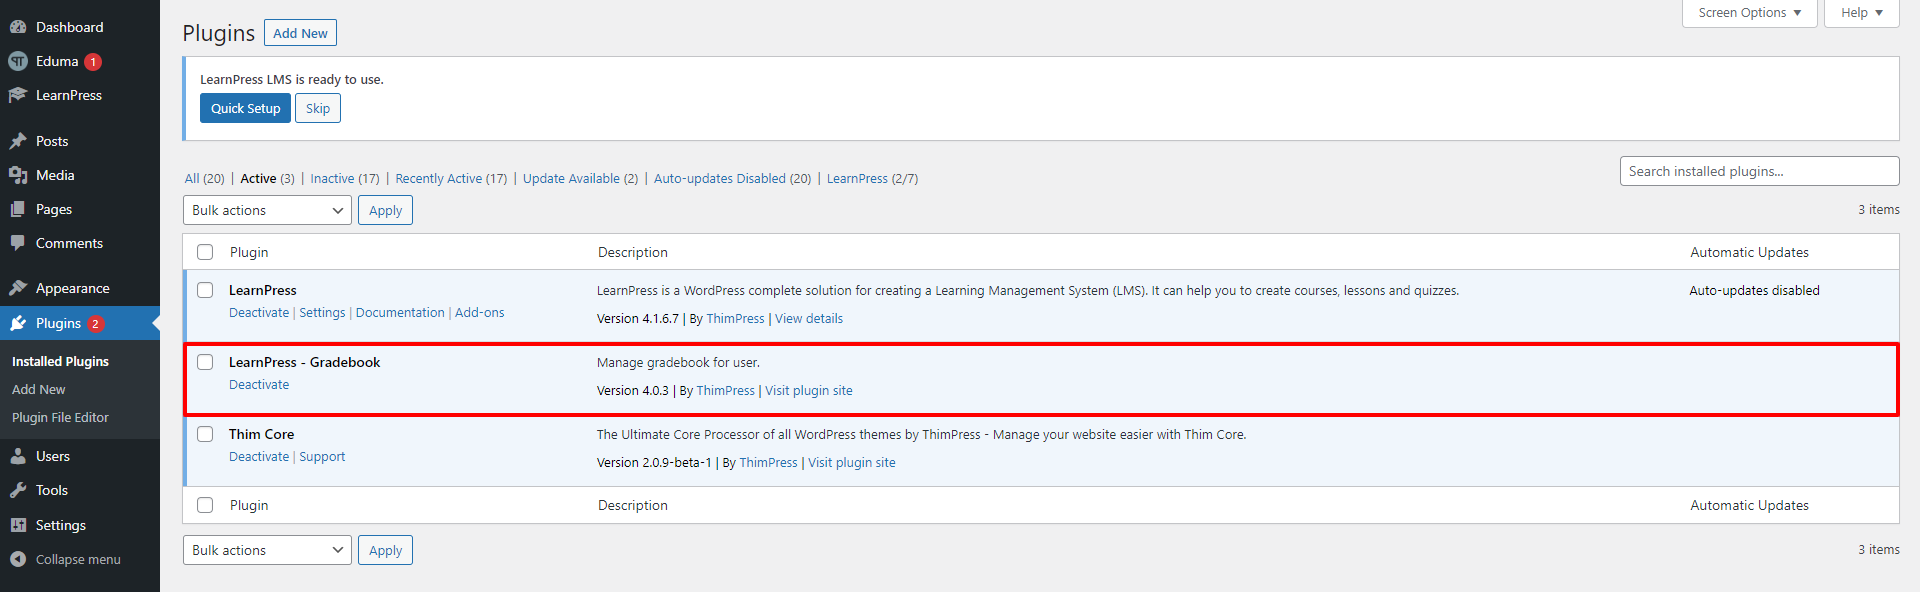Click the Tools wrench icon
1920x592 pixels.
(x=18, y=490)
